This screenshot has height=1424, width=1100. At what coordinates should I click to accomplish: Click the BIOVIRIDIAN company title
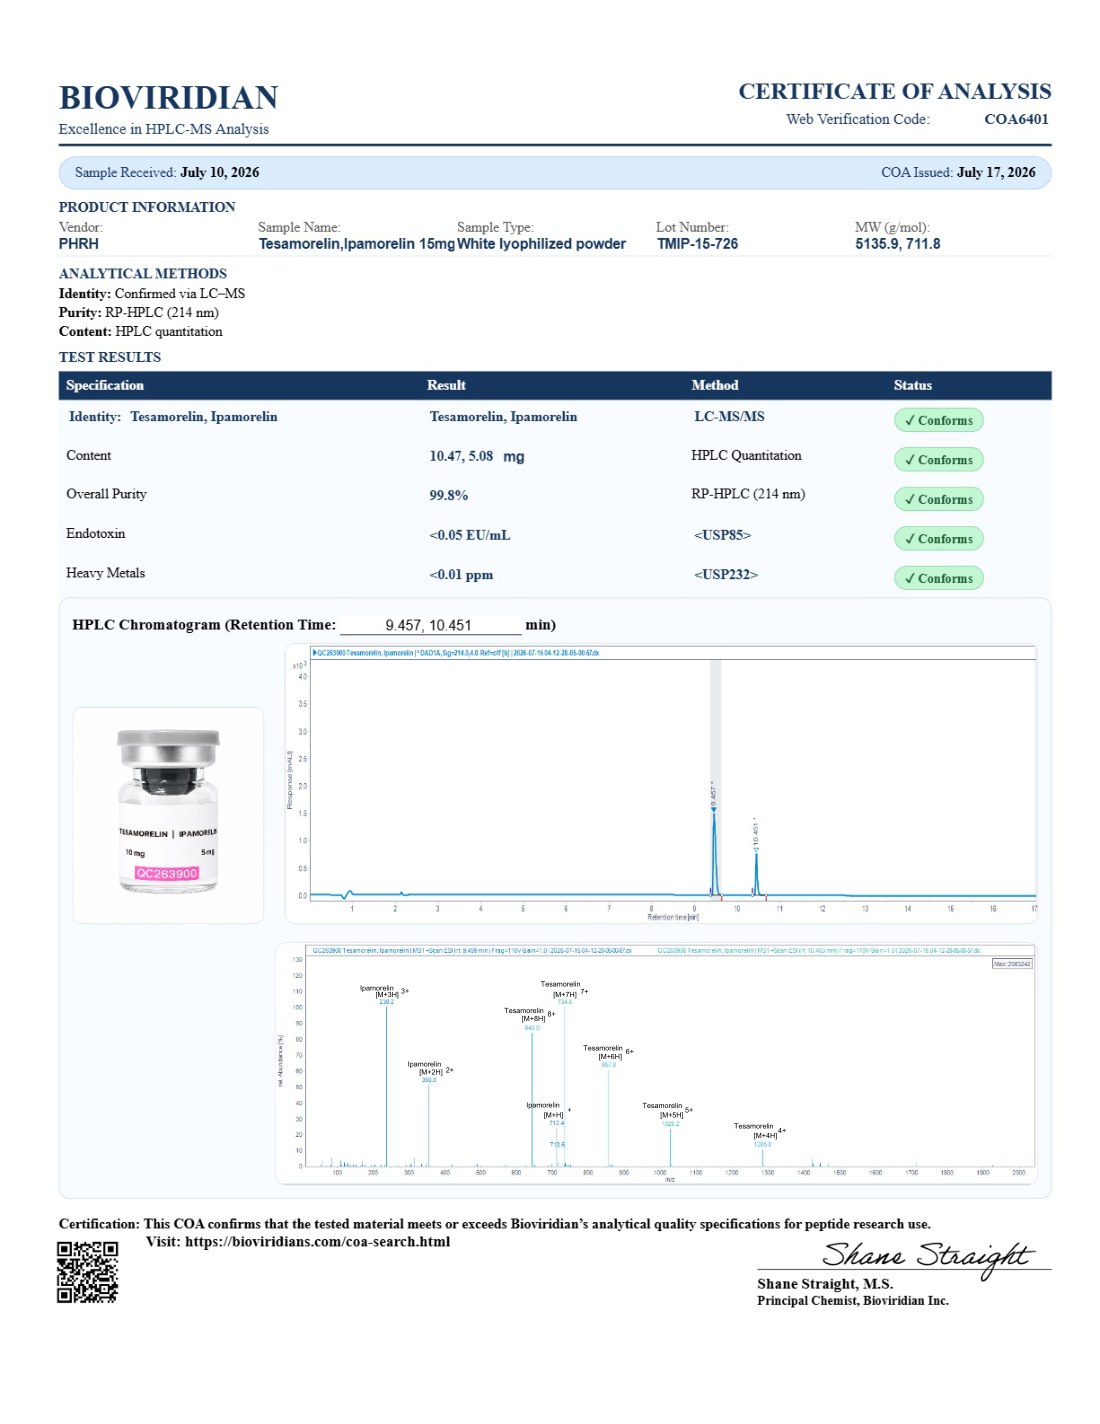click(168, 98)
